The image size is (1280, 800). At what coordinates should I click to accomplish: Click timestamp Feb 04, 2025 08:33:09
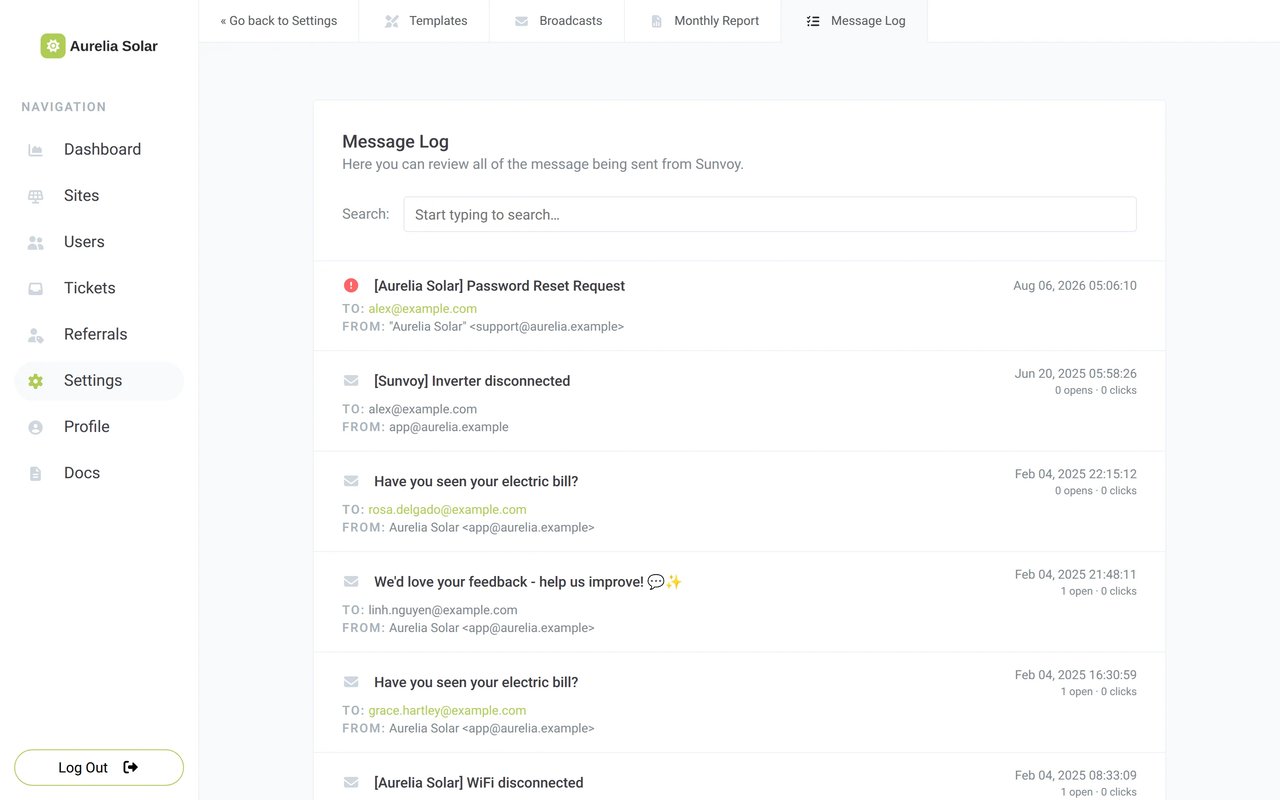pos(1076,776)
